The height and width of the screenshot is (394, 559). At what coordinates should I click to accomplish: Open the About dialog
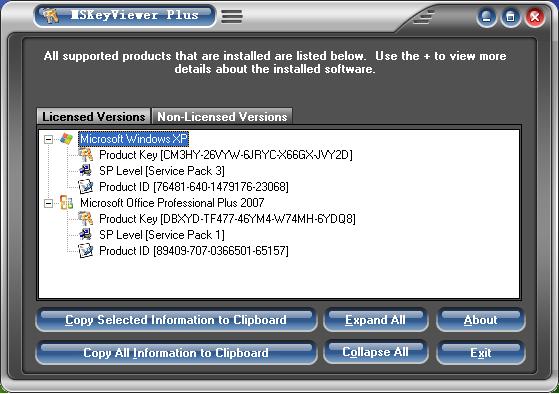tap(481, 320)
